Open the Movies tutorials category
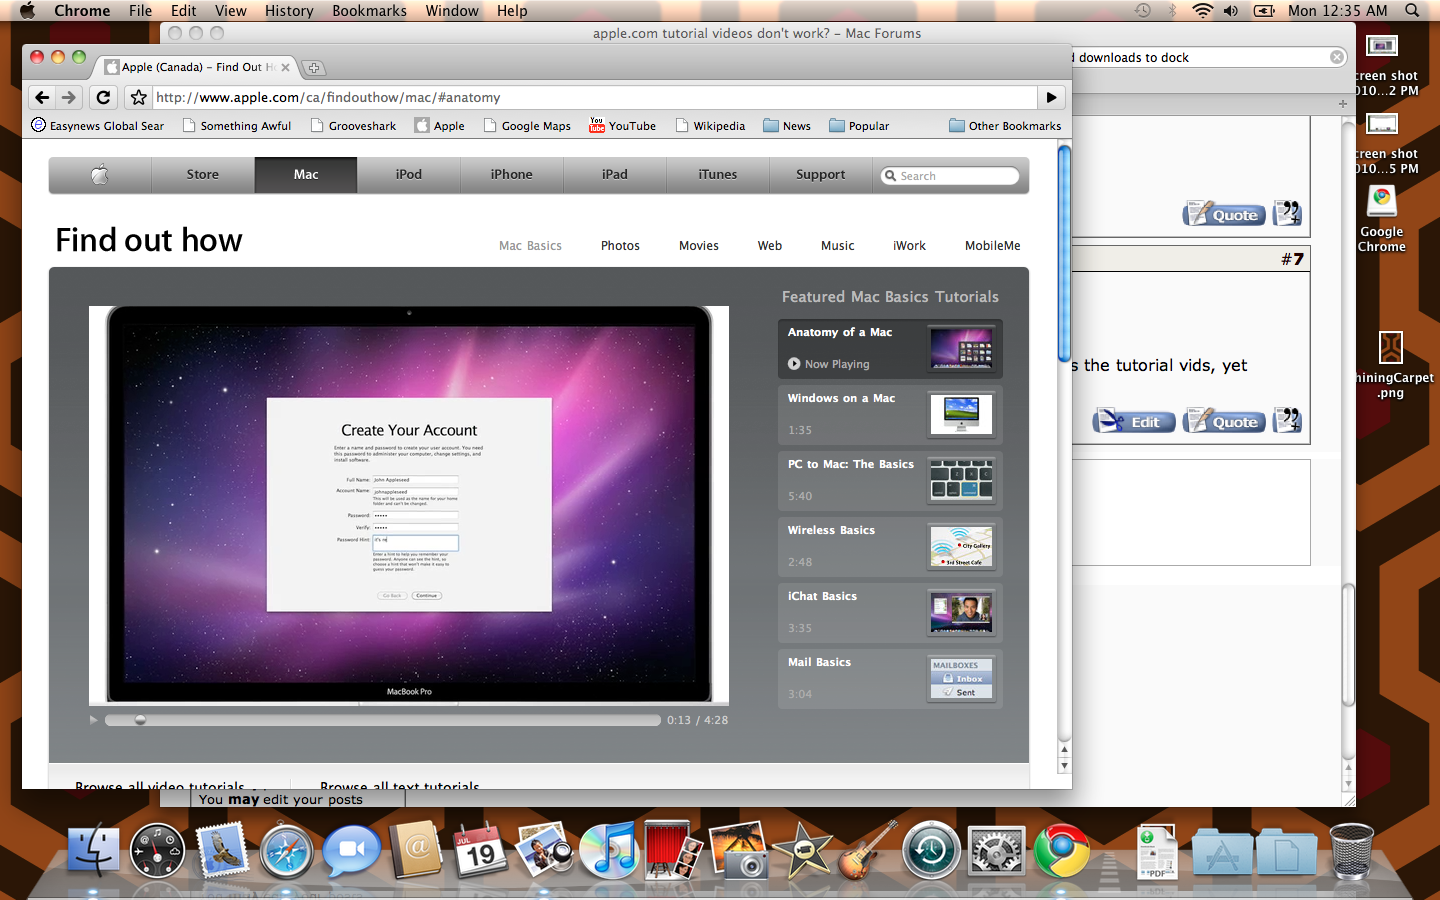Image resolution: width=1440 pixels, height=900 pixels. [698, 245]
